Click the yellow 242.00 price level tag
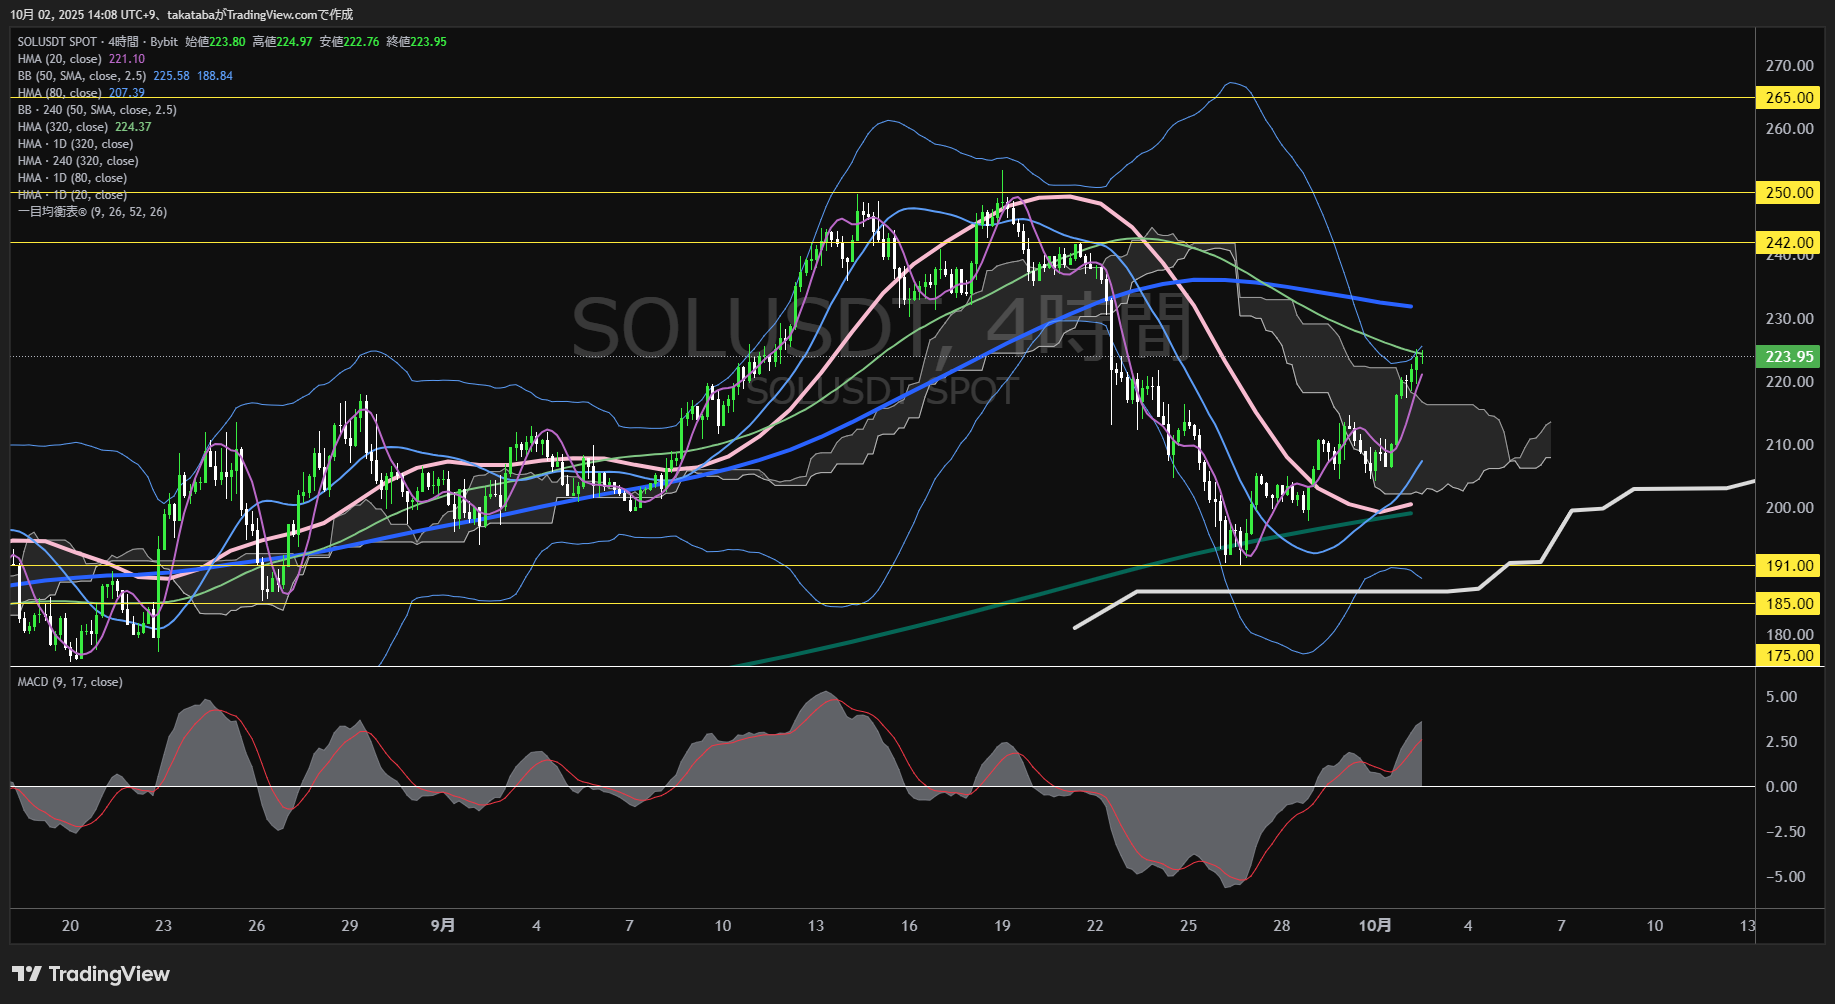1835x1004 pixels. tap(1789, 243)
